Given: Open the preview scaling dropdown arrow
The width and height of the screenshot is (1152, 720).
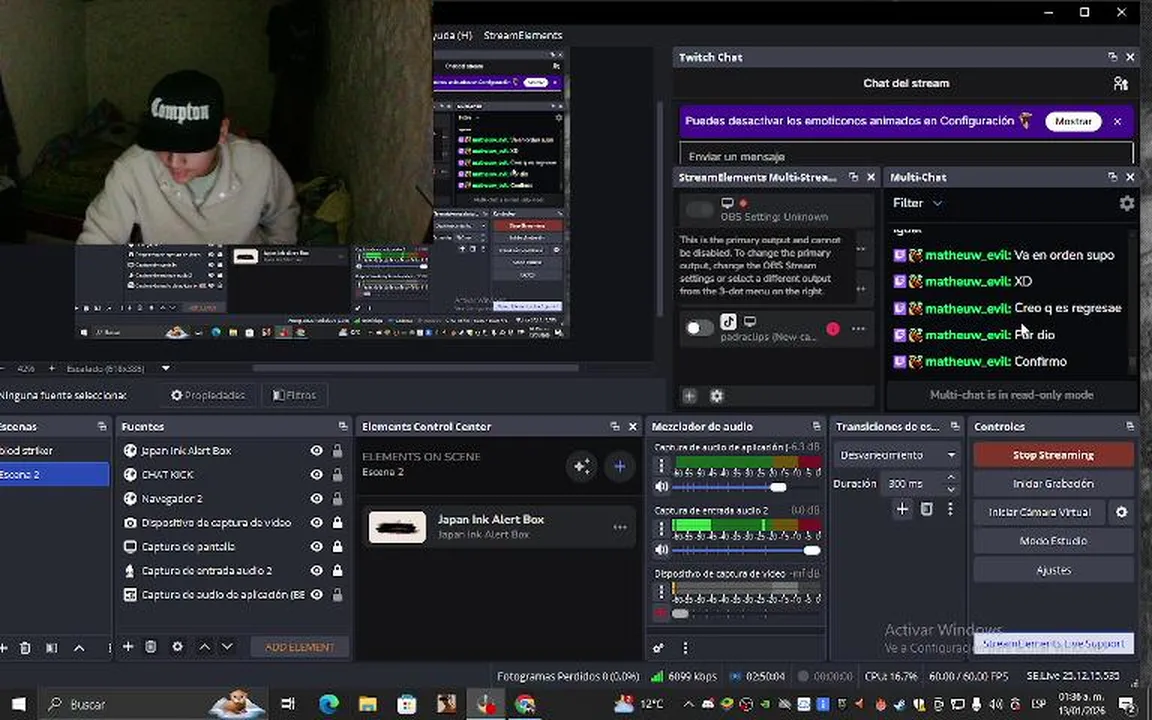Looking at the screenshot, I should click(166, 368).
